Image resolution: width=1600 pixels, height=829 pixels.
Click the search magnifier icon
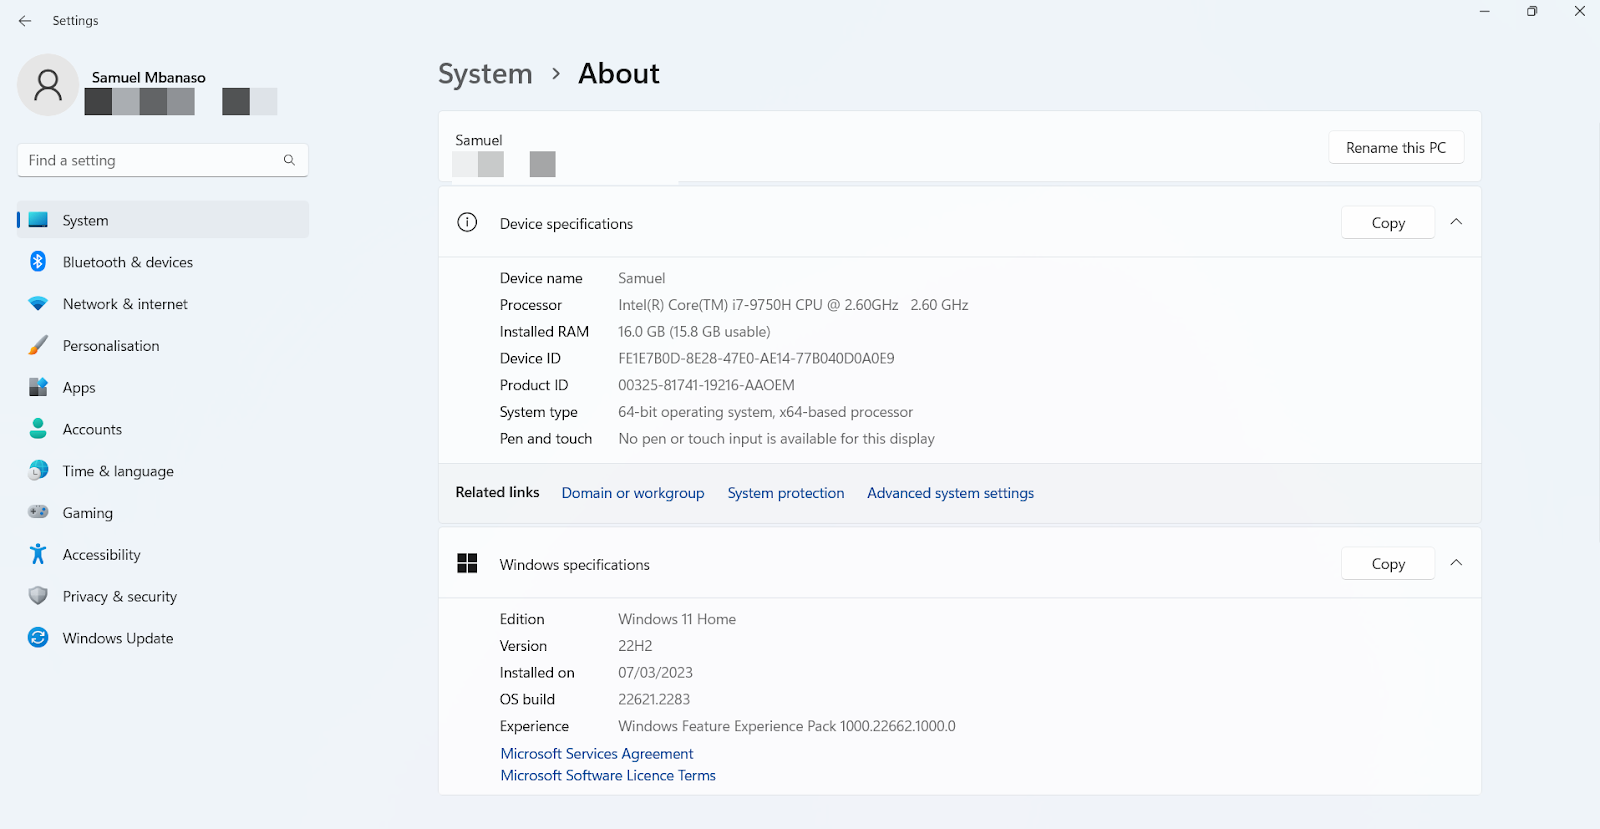pyautogui.click(x=289, y=160)
